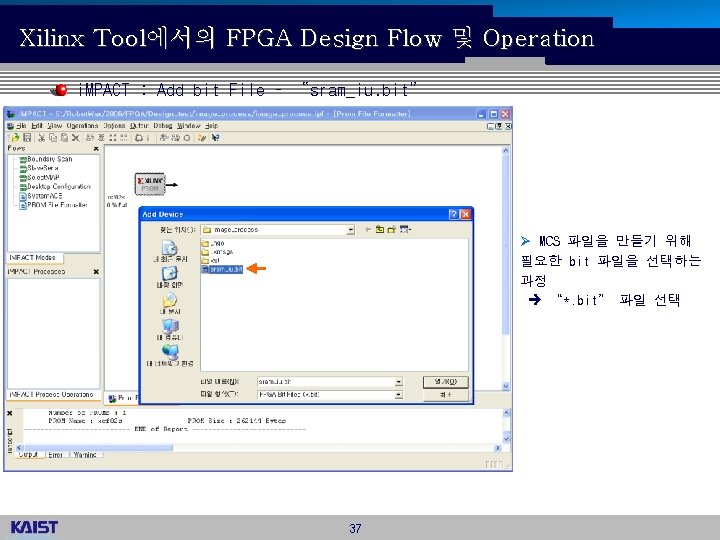
Task: Click the Copy toolbar icon
Action: pos(53,137)
